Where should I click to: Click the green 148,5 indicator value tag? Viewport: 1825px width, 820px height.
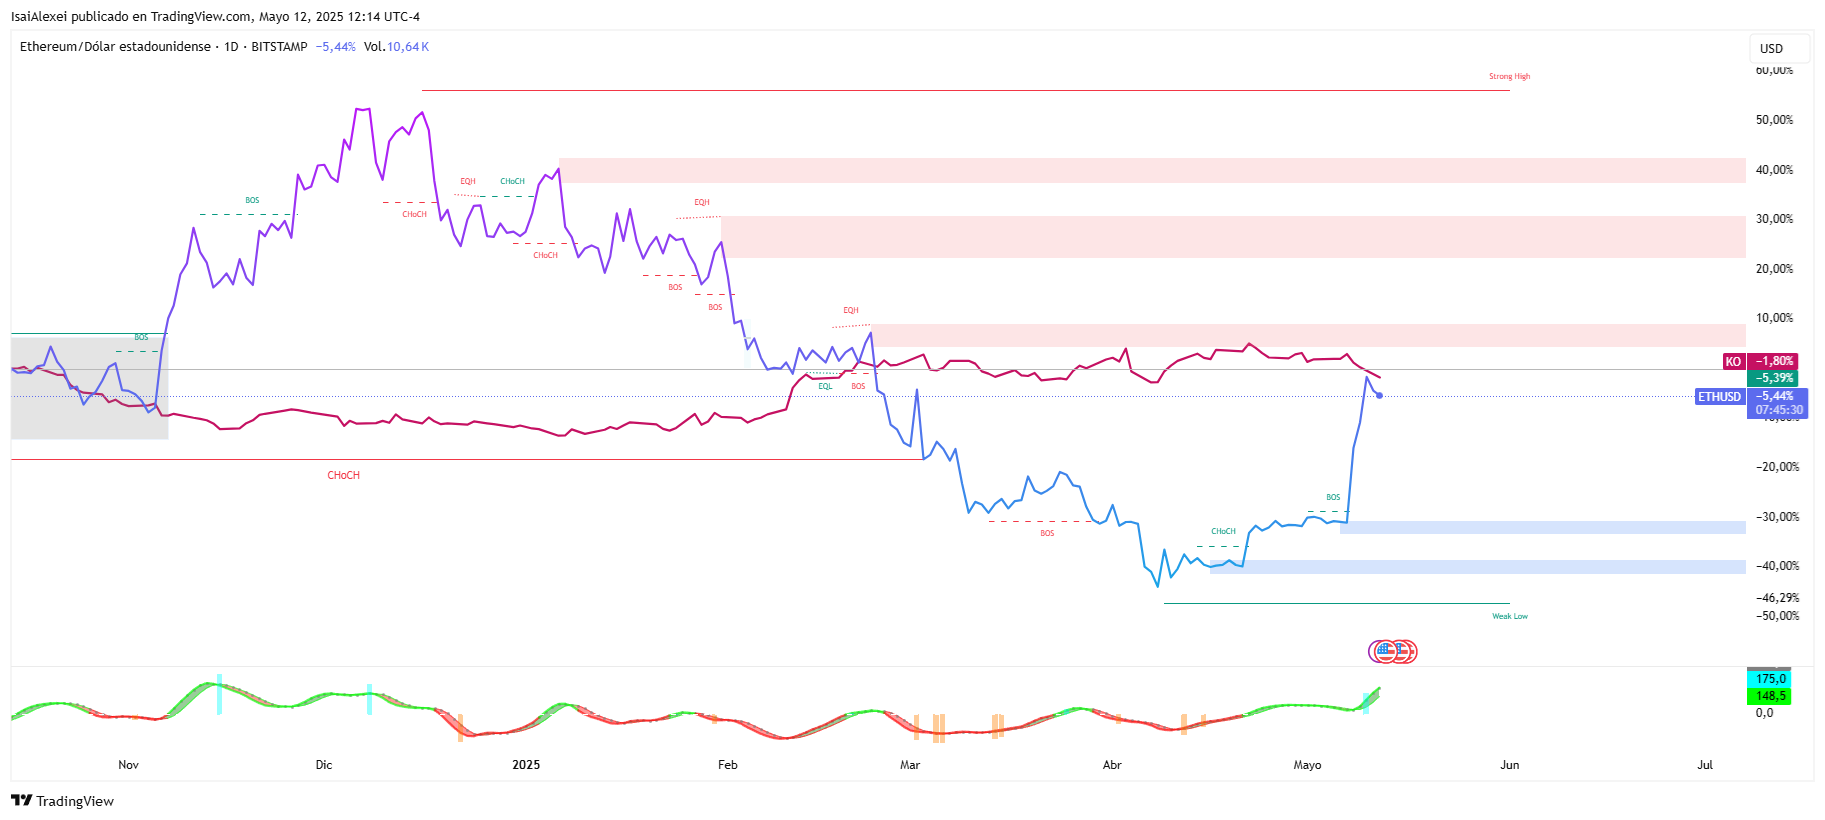(1770, 696)
